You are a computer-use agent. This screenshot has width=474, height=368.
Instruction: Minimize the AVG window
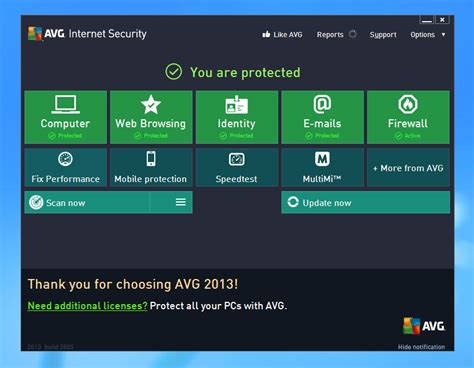(426, 20)
